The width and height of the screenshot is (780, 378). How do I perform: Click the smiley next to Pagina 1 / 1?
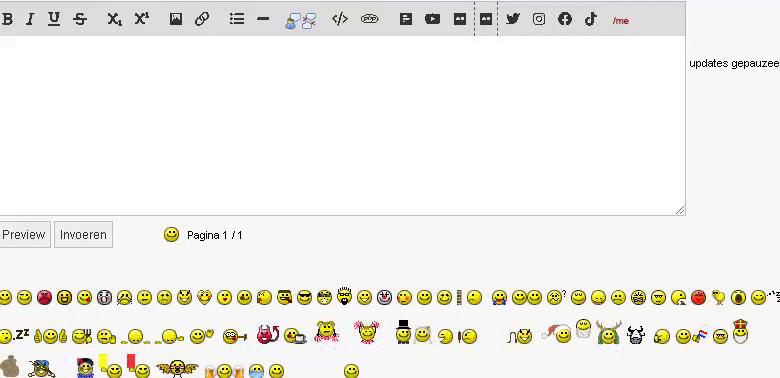[x=171, y=235]
